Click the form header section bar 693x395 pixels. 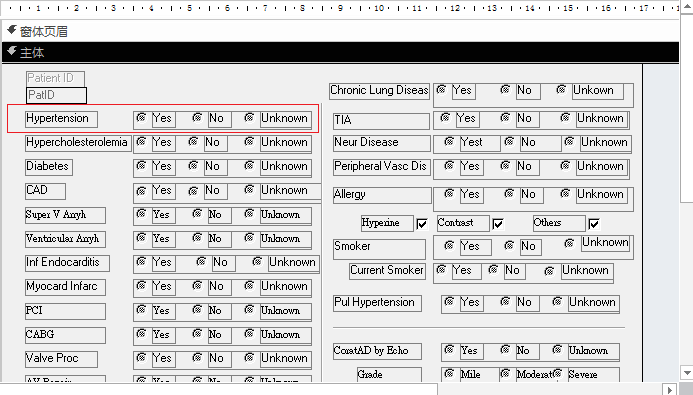point(340,31)
